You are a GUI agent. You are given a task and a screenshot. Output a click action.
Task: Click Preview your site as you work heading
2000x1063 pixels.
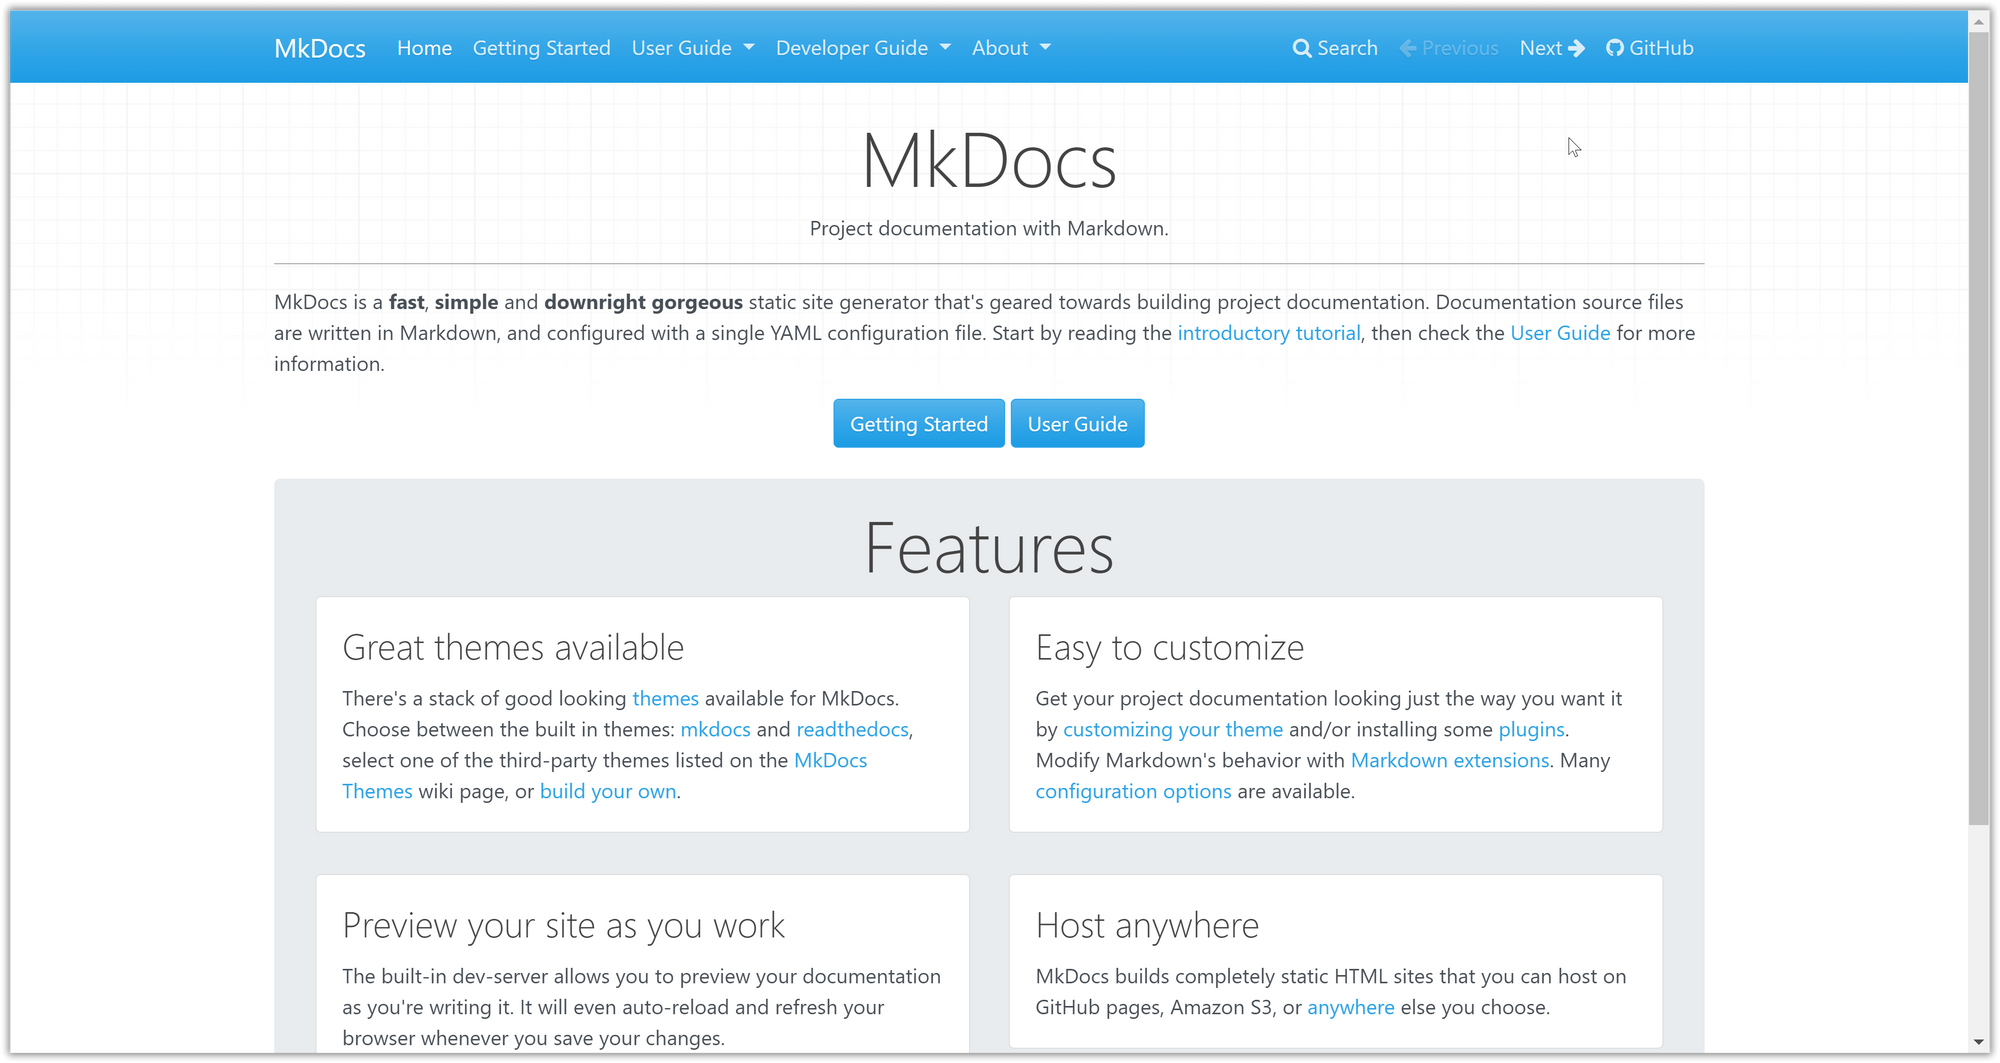point(563,925)
